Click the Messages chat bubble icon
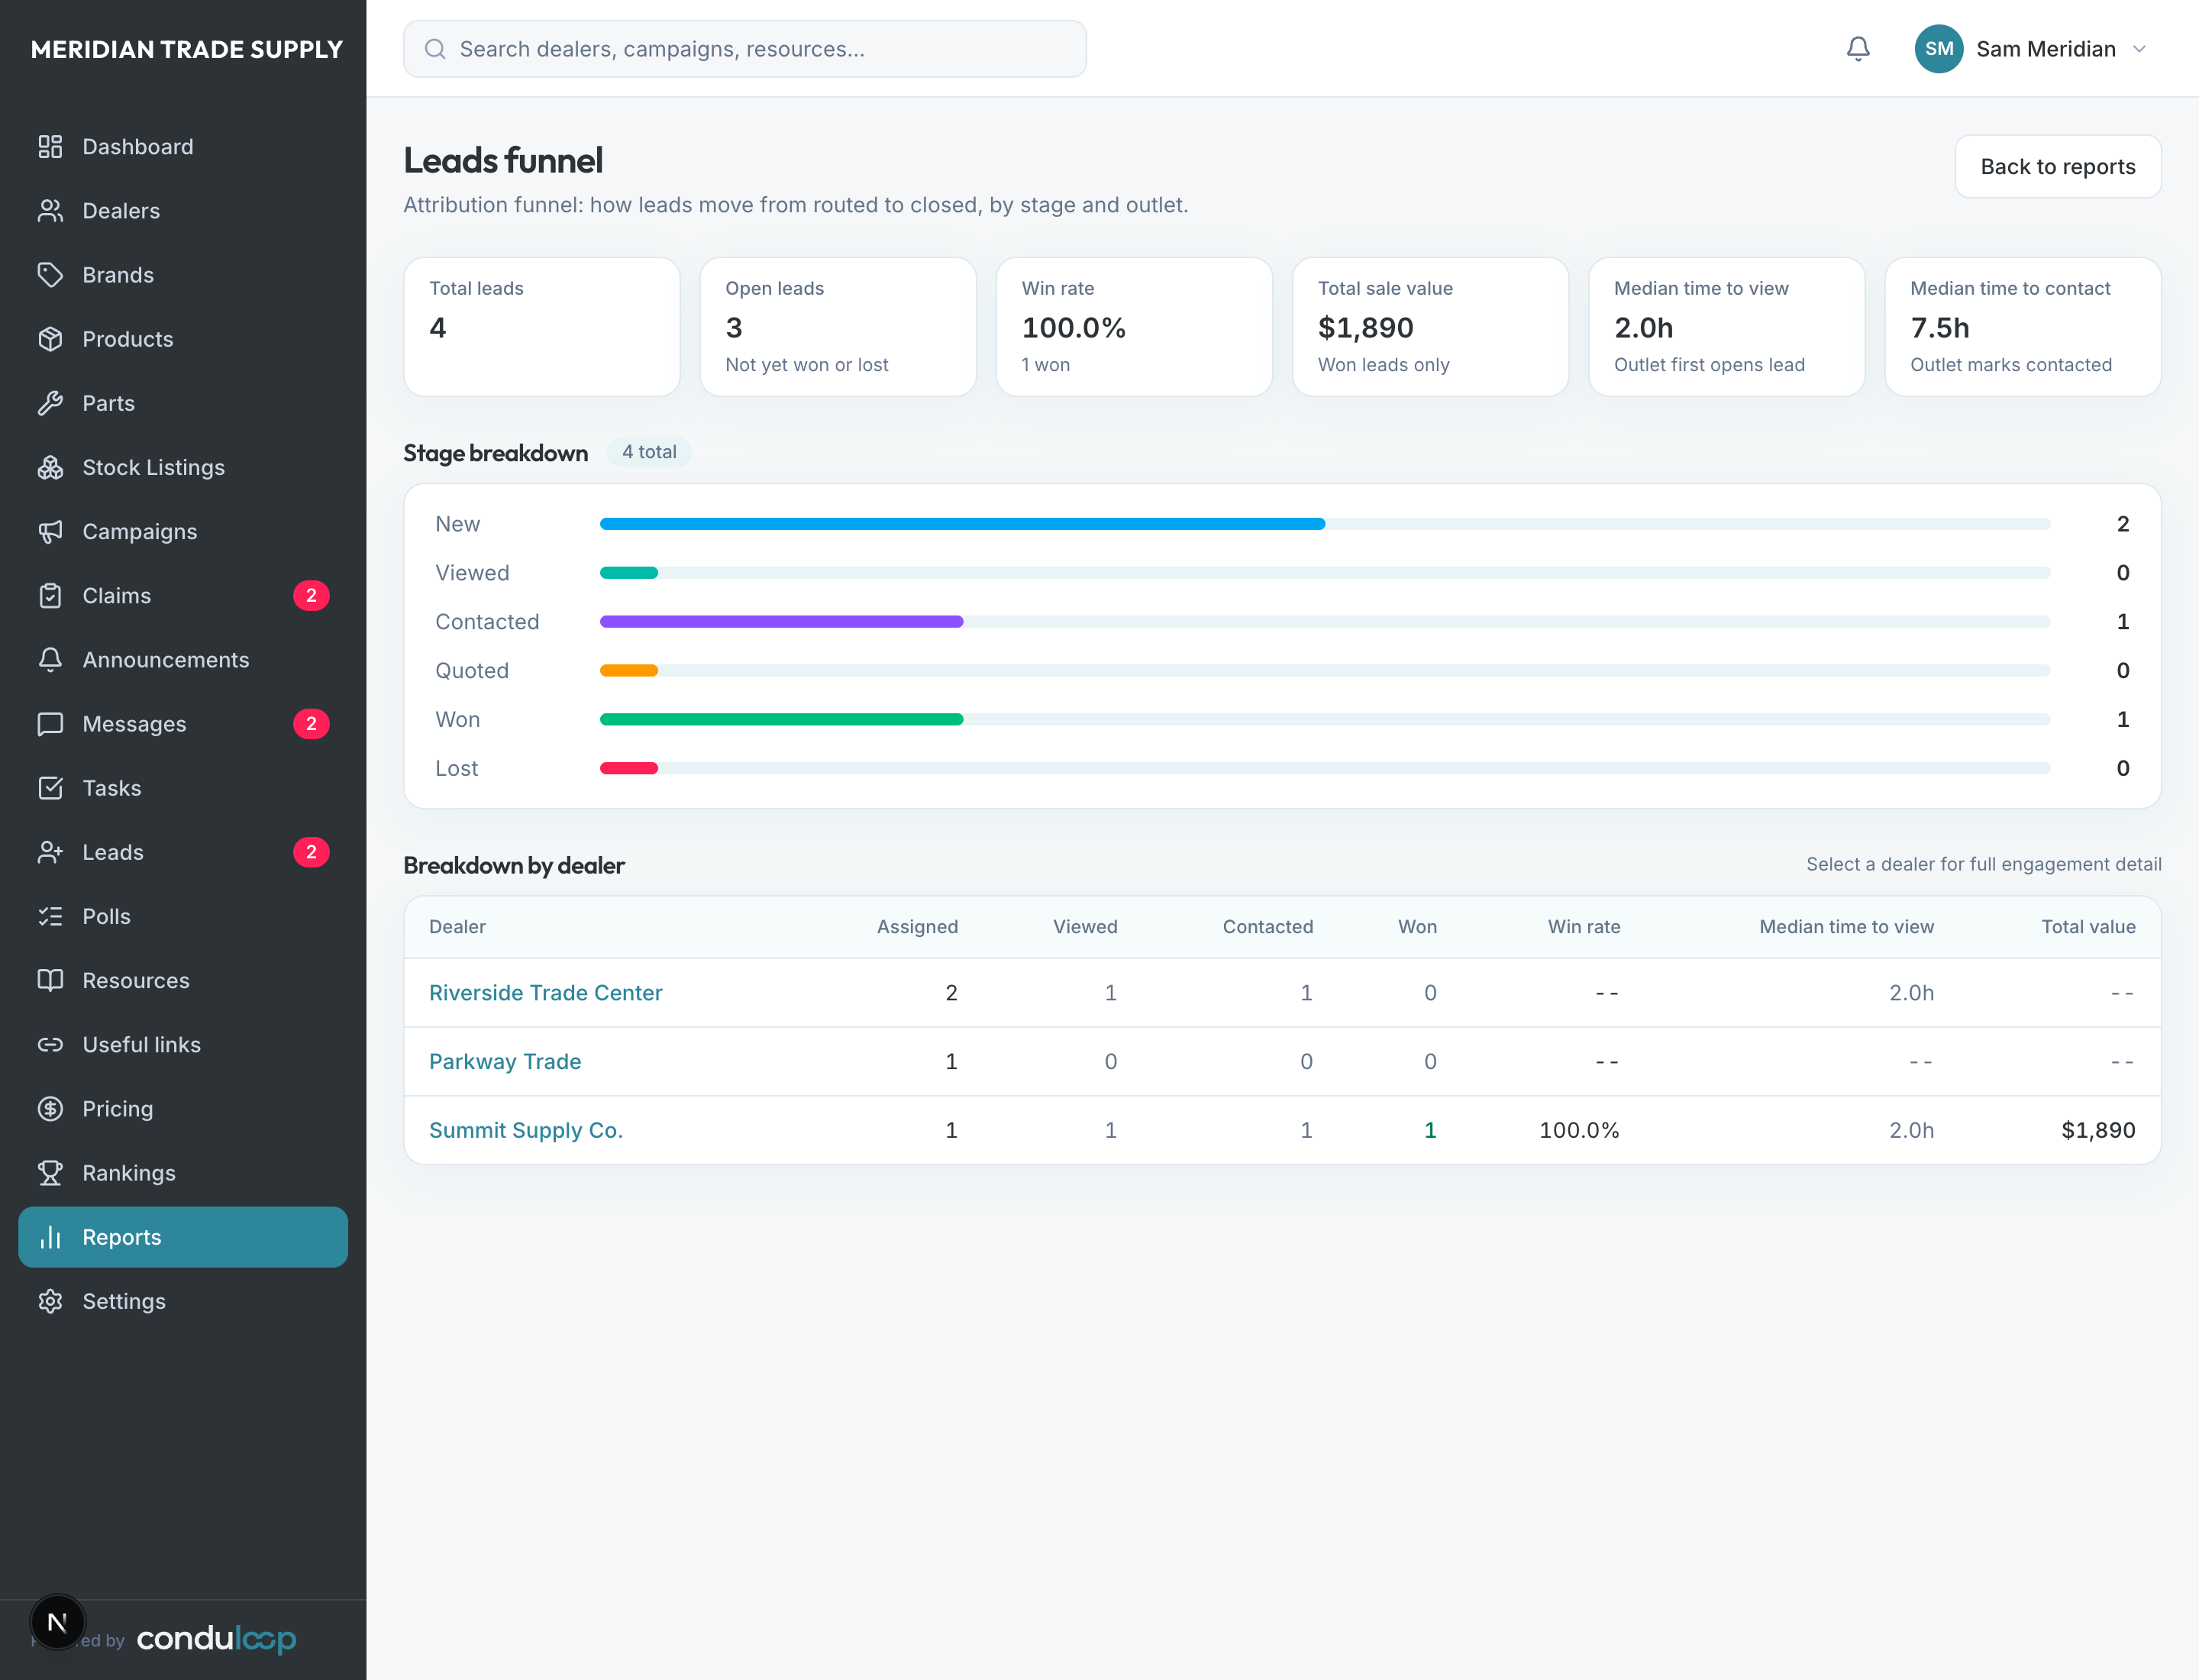 (50, 724)
